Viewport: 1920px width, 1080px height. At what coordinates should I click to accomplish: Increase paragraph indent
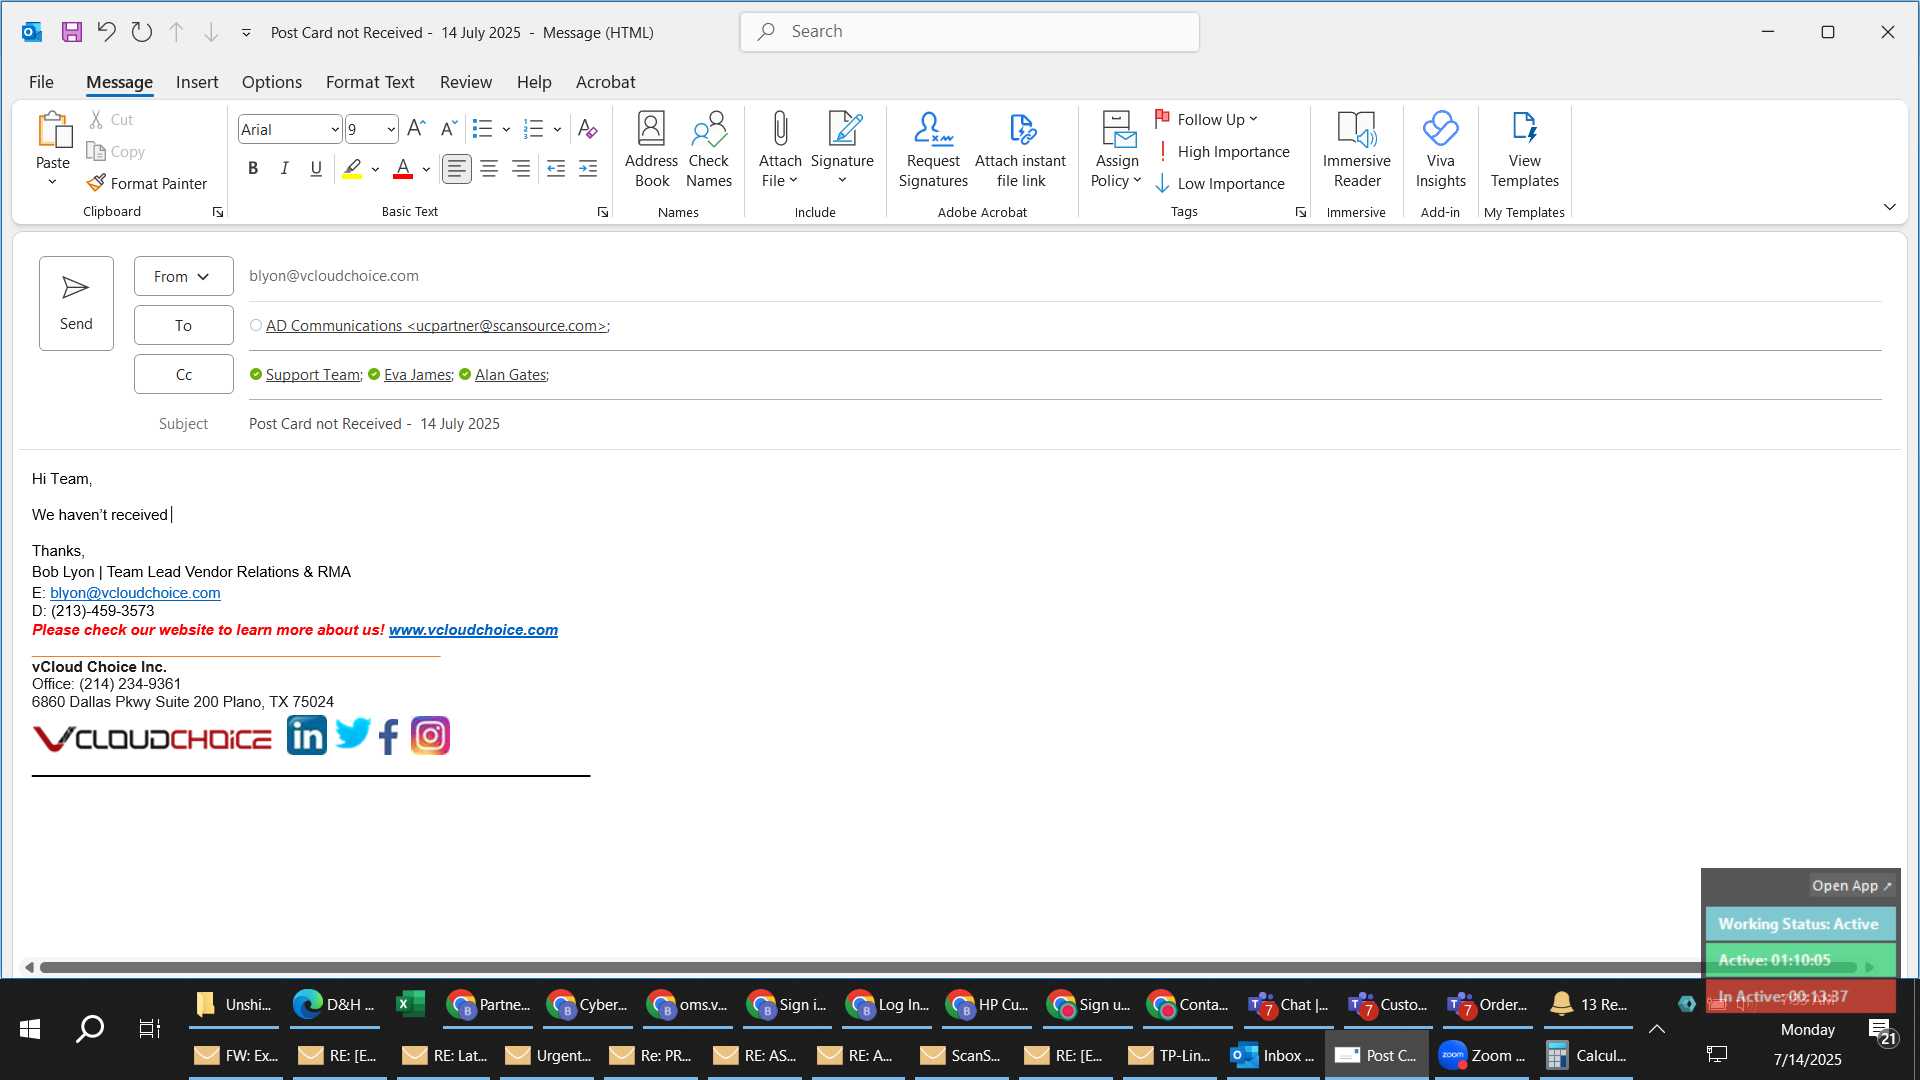(588, 169)
